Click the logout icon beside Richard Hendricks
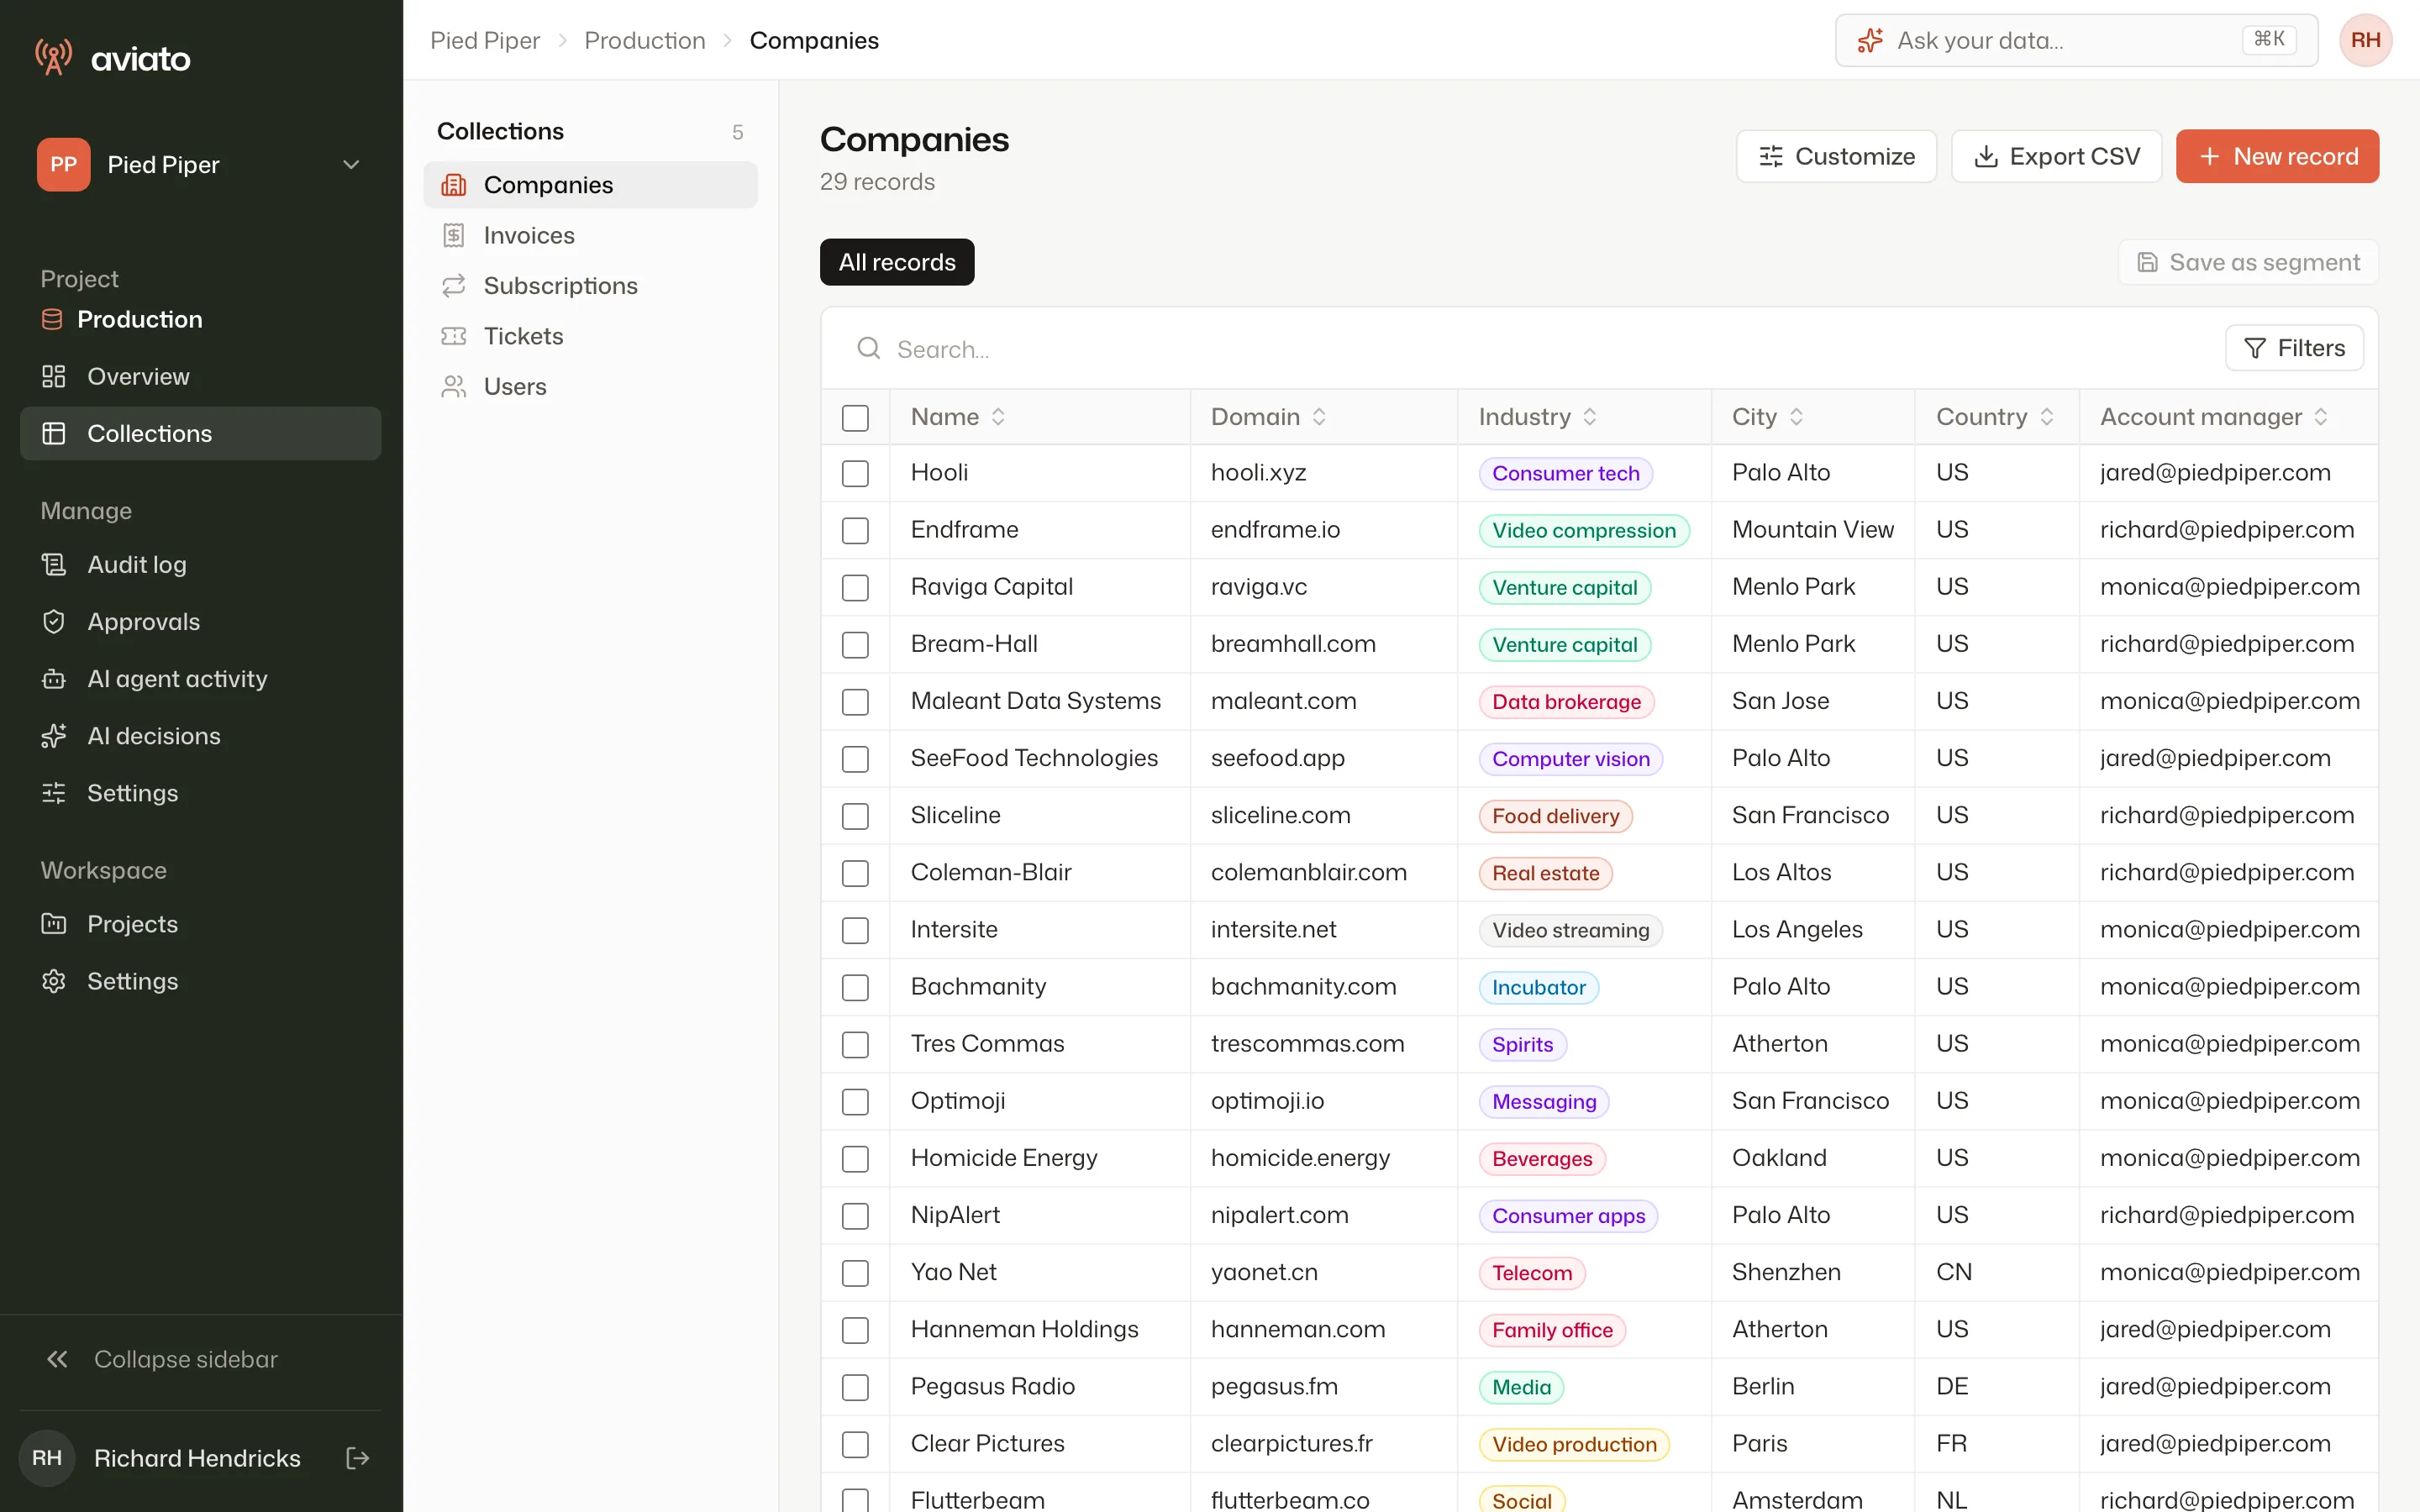Screen dimensions: 2420x1512 [357, 1458]
